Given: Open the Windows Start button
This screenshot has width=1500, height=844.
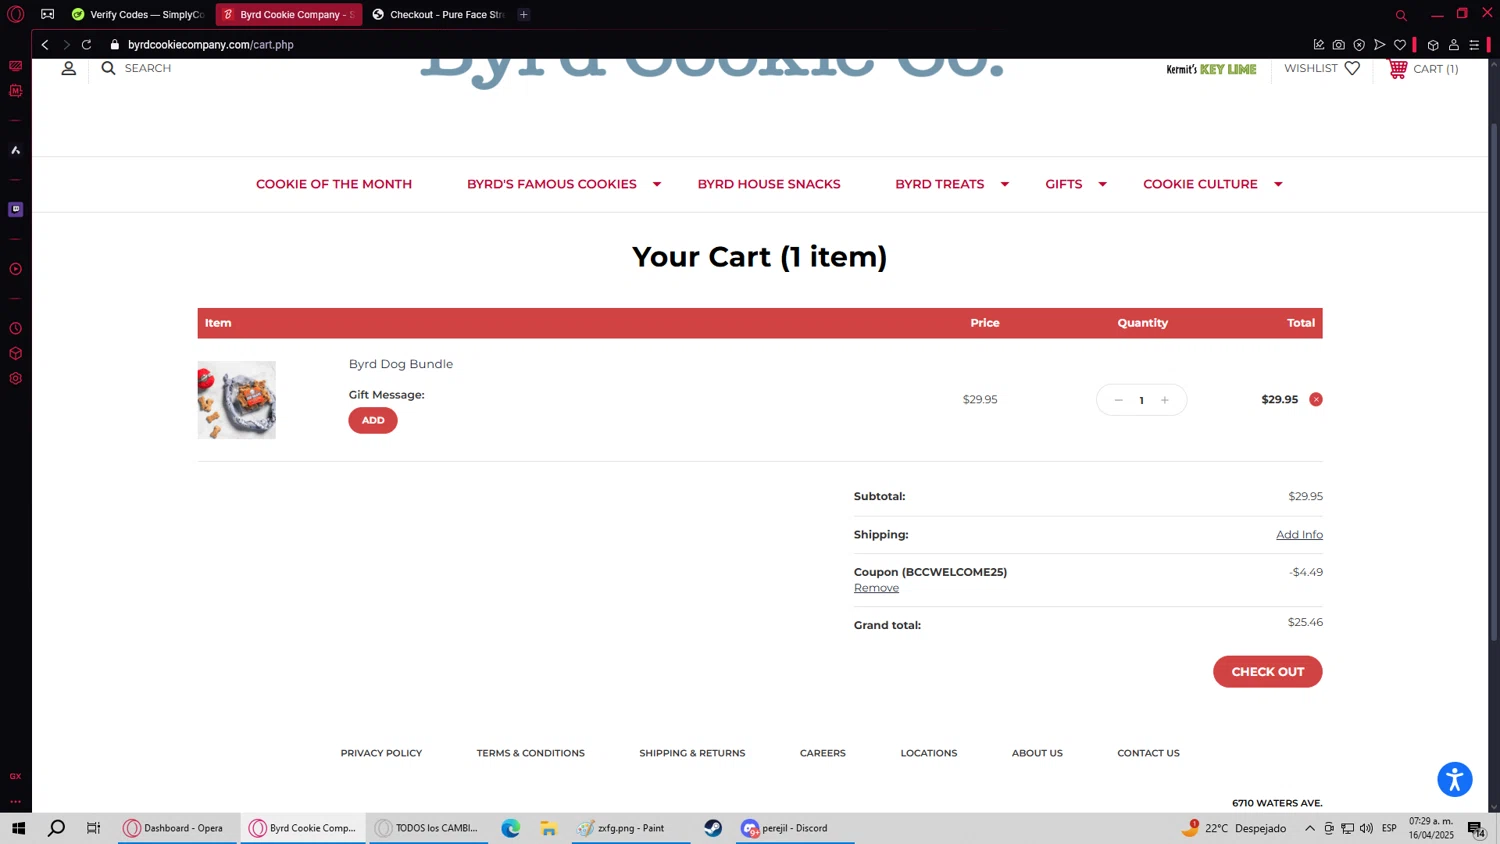Looking at the screenshot, I should [18, 828].
